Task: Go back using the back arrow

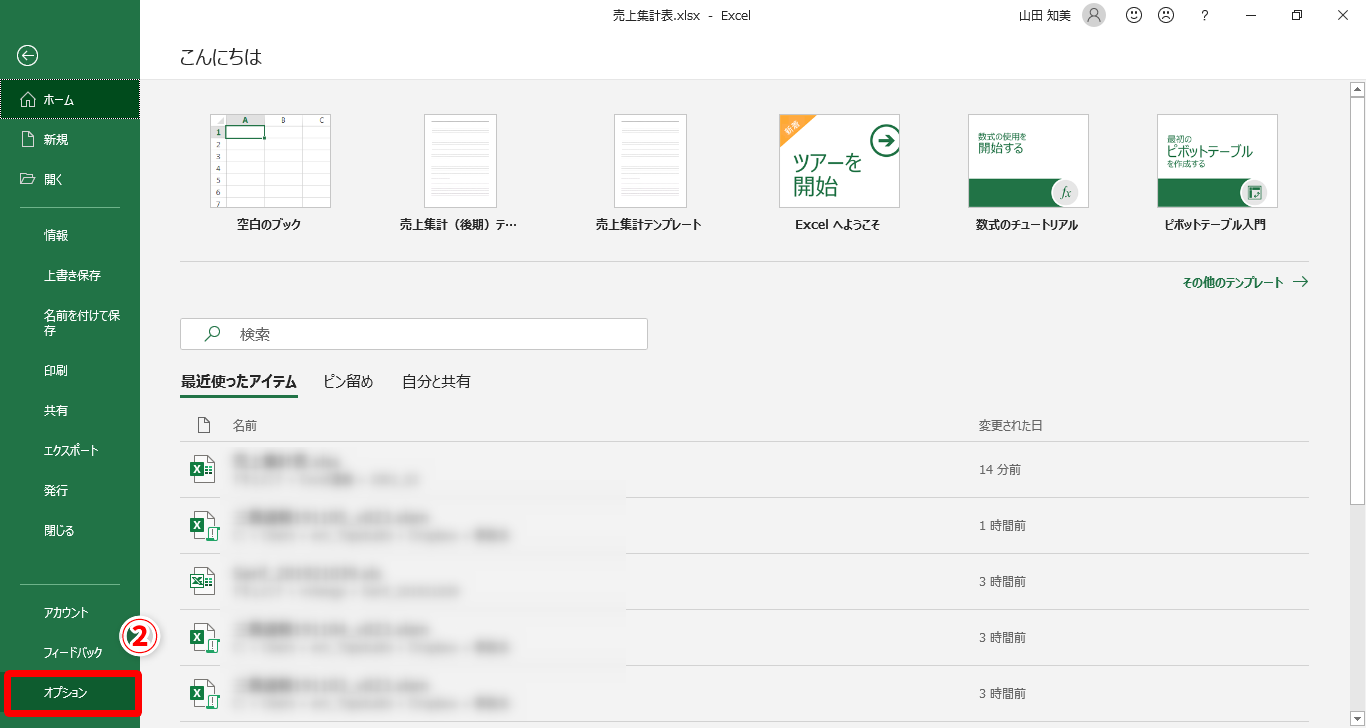Action: (x=28, y=56)
